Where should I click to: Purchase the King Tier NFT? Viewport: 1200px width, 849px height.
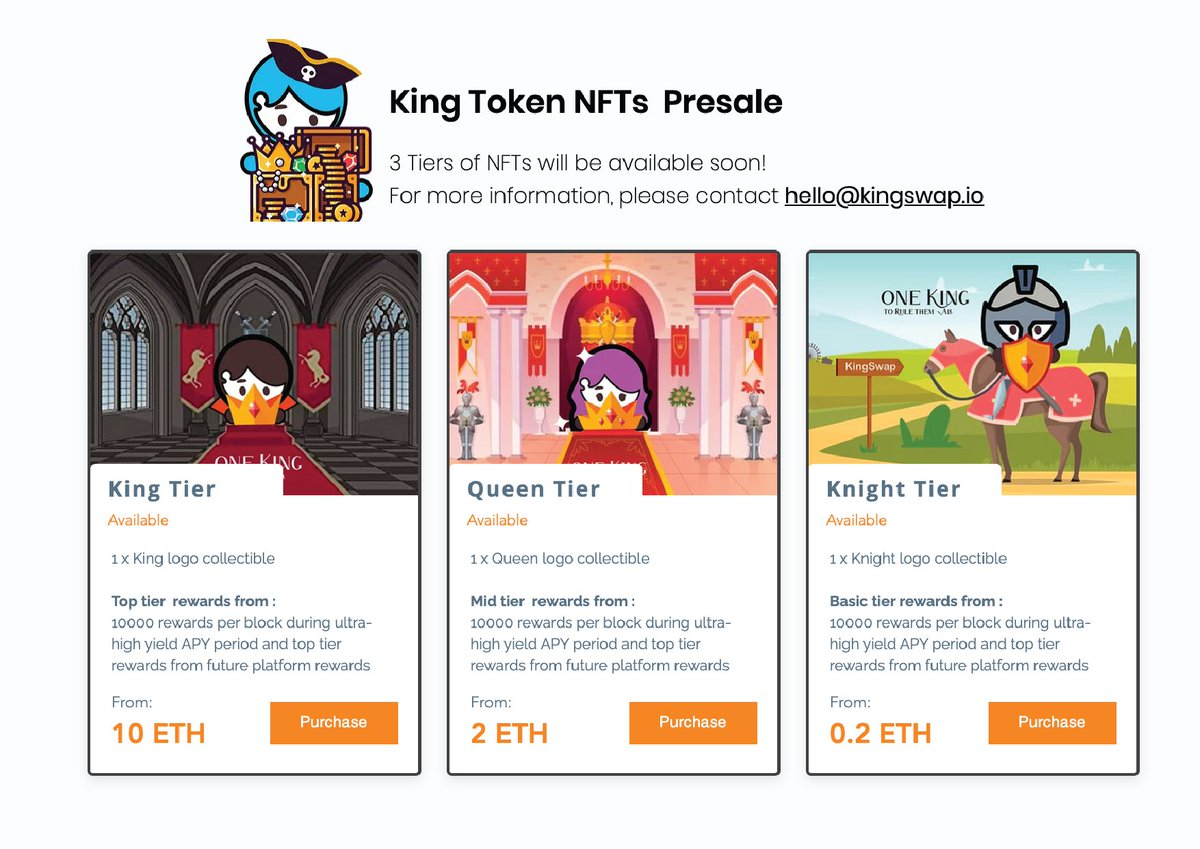point(334,722)
